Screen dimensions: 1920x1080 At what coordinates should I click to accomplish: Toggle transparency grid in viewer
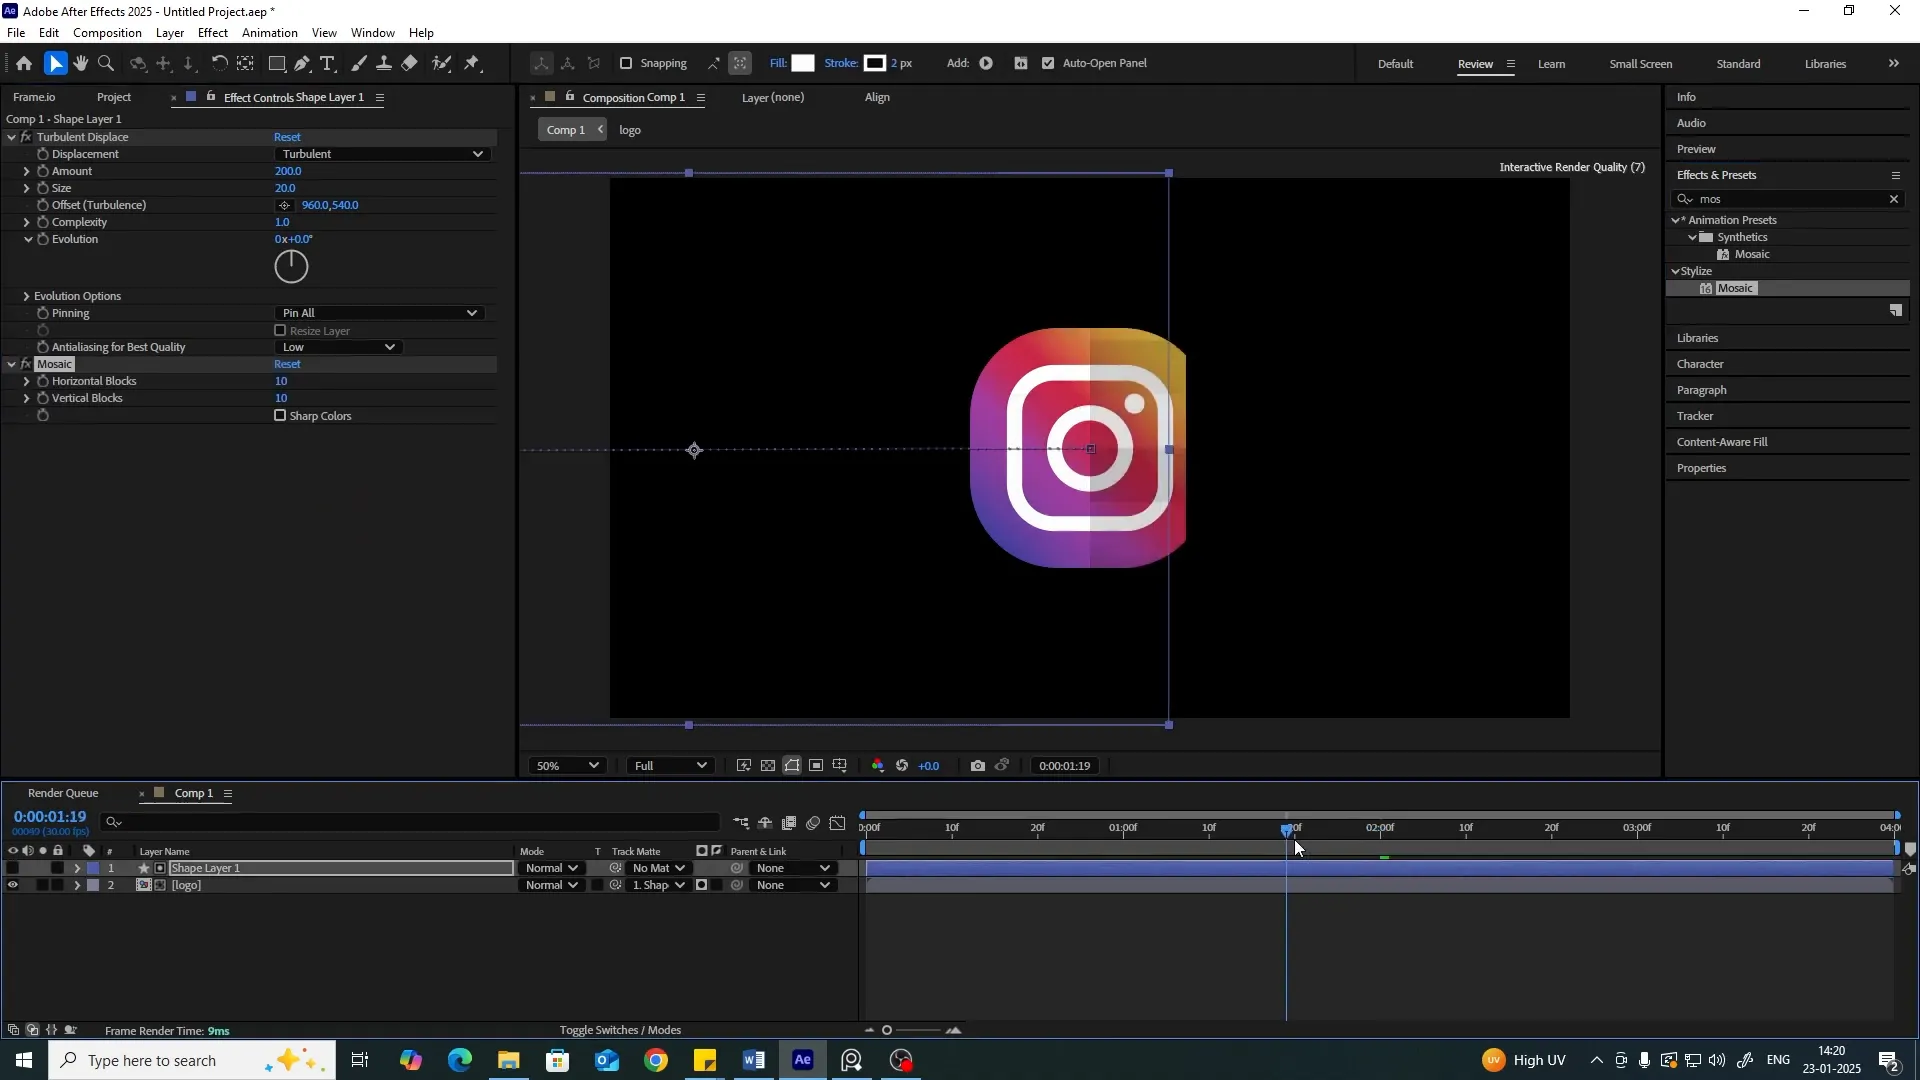tap(768, 766)
